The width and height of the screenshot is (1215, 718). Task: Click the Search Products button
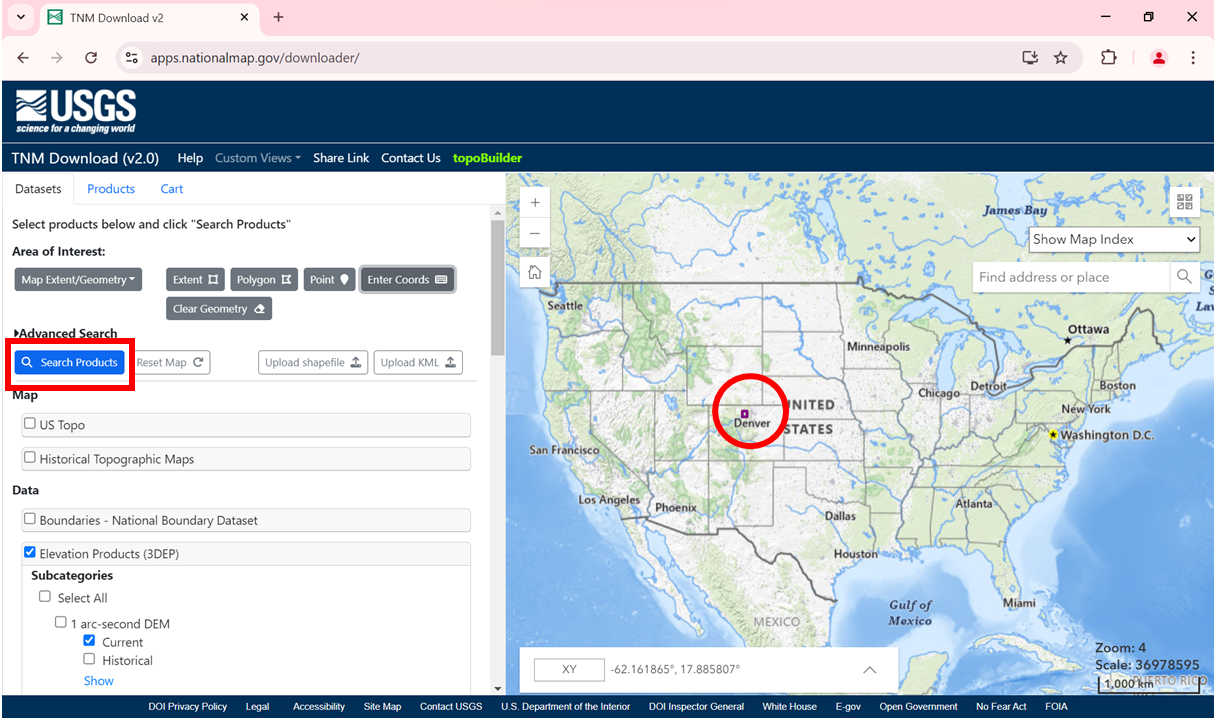70,362
